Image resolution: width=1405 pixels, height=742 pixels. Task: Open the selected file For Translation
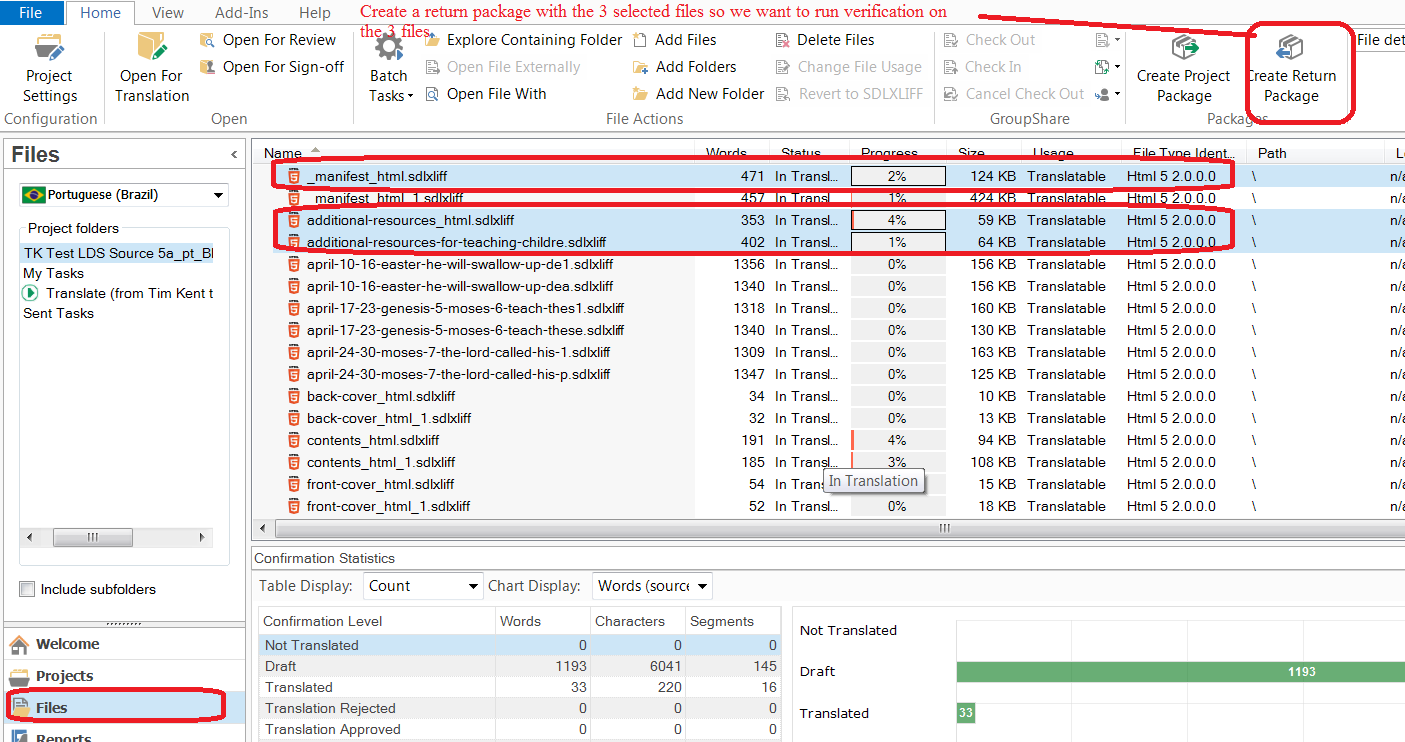pyautogui.click(x=151, y=70)
